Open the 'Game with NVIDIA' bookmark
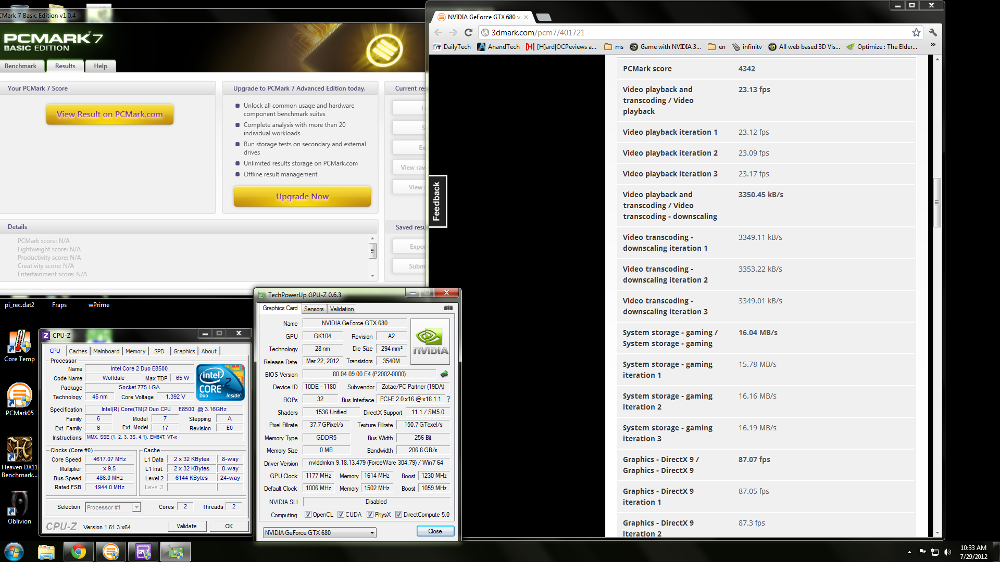Screen dimensions: 1000x562 (x=665, y=47)
